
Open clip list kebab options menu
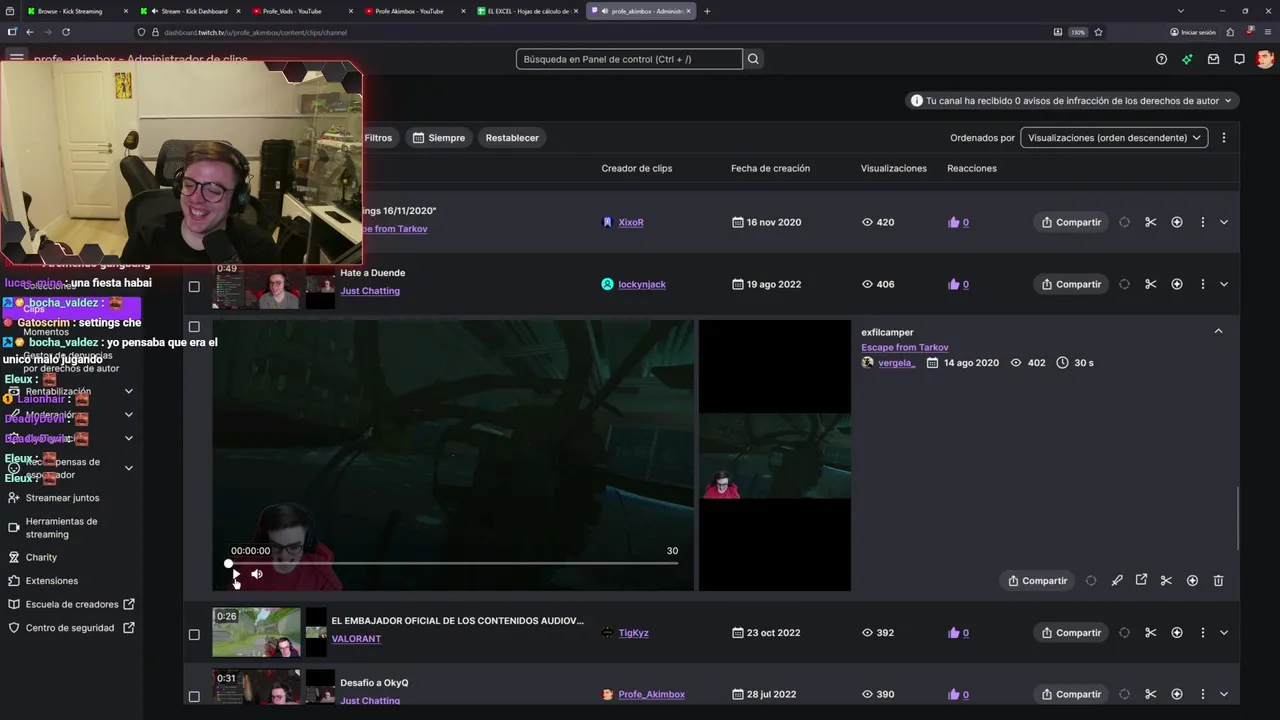click(x=1224, y=137)
